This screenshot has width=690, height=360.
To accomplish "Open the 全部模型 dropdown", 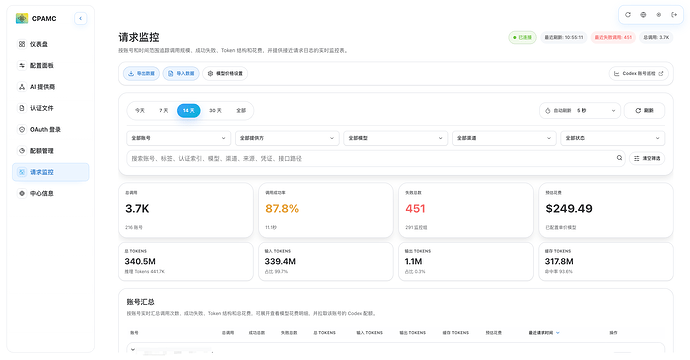I will [395, 138].
